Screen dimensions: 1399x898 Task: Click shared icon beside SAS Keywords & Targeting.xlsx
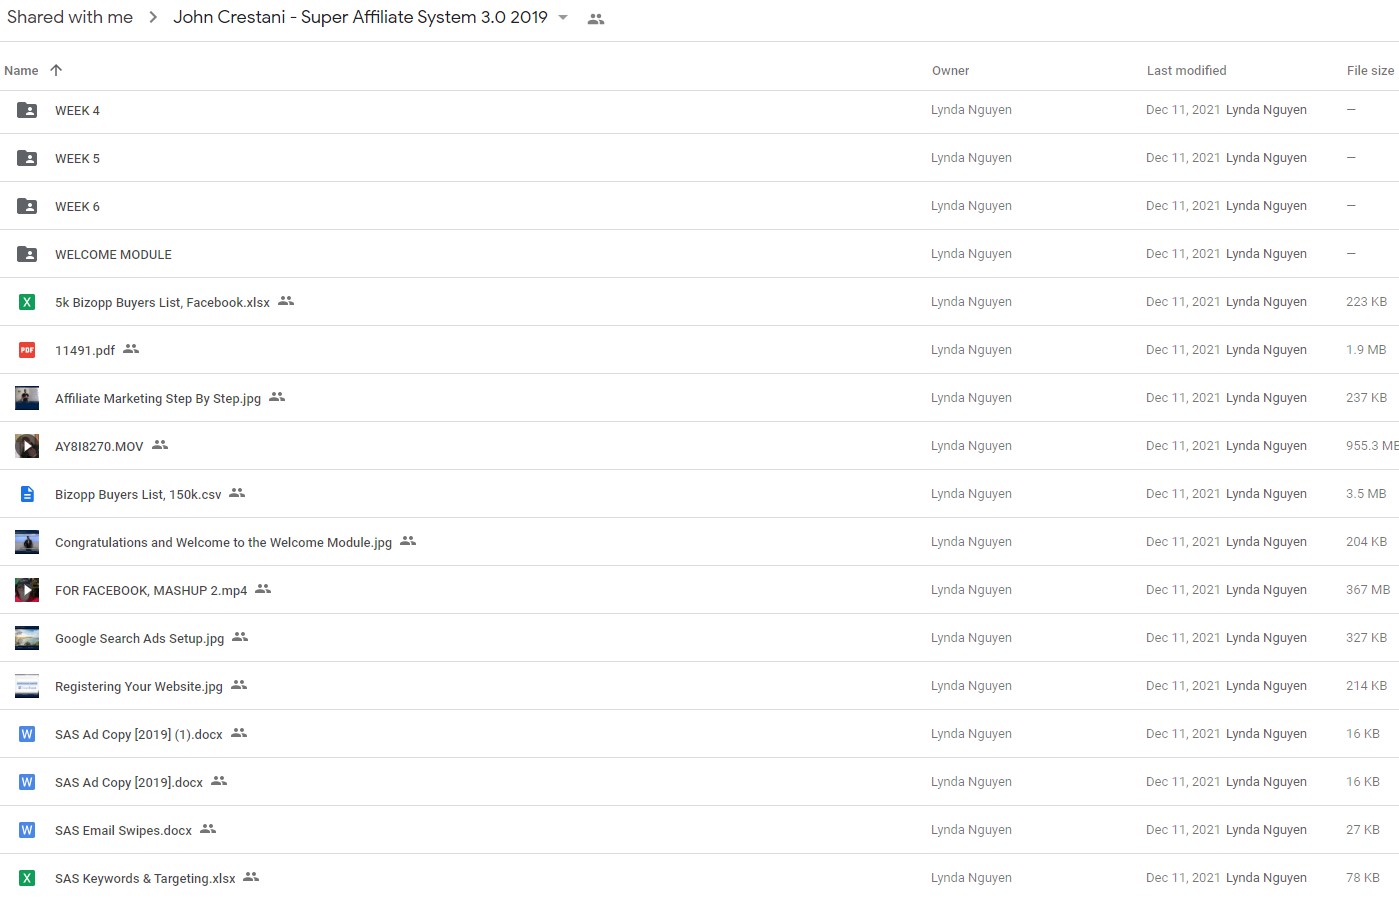tap(251, 877)
